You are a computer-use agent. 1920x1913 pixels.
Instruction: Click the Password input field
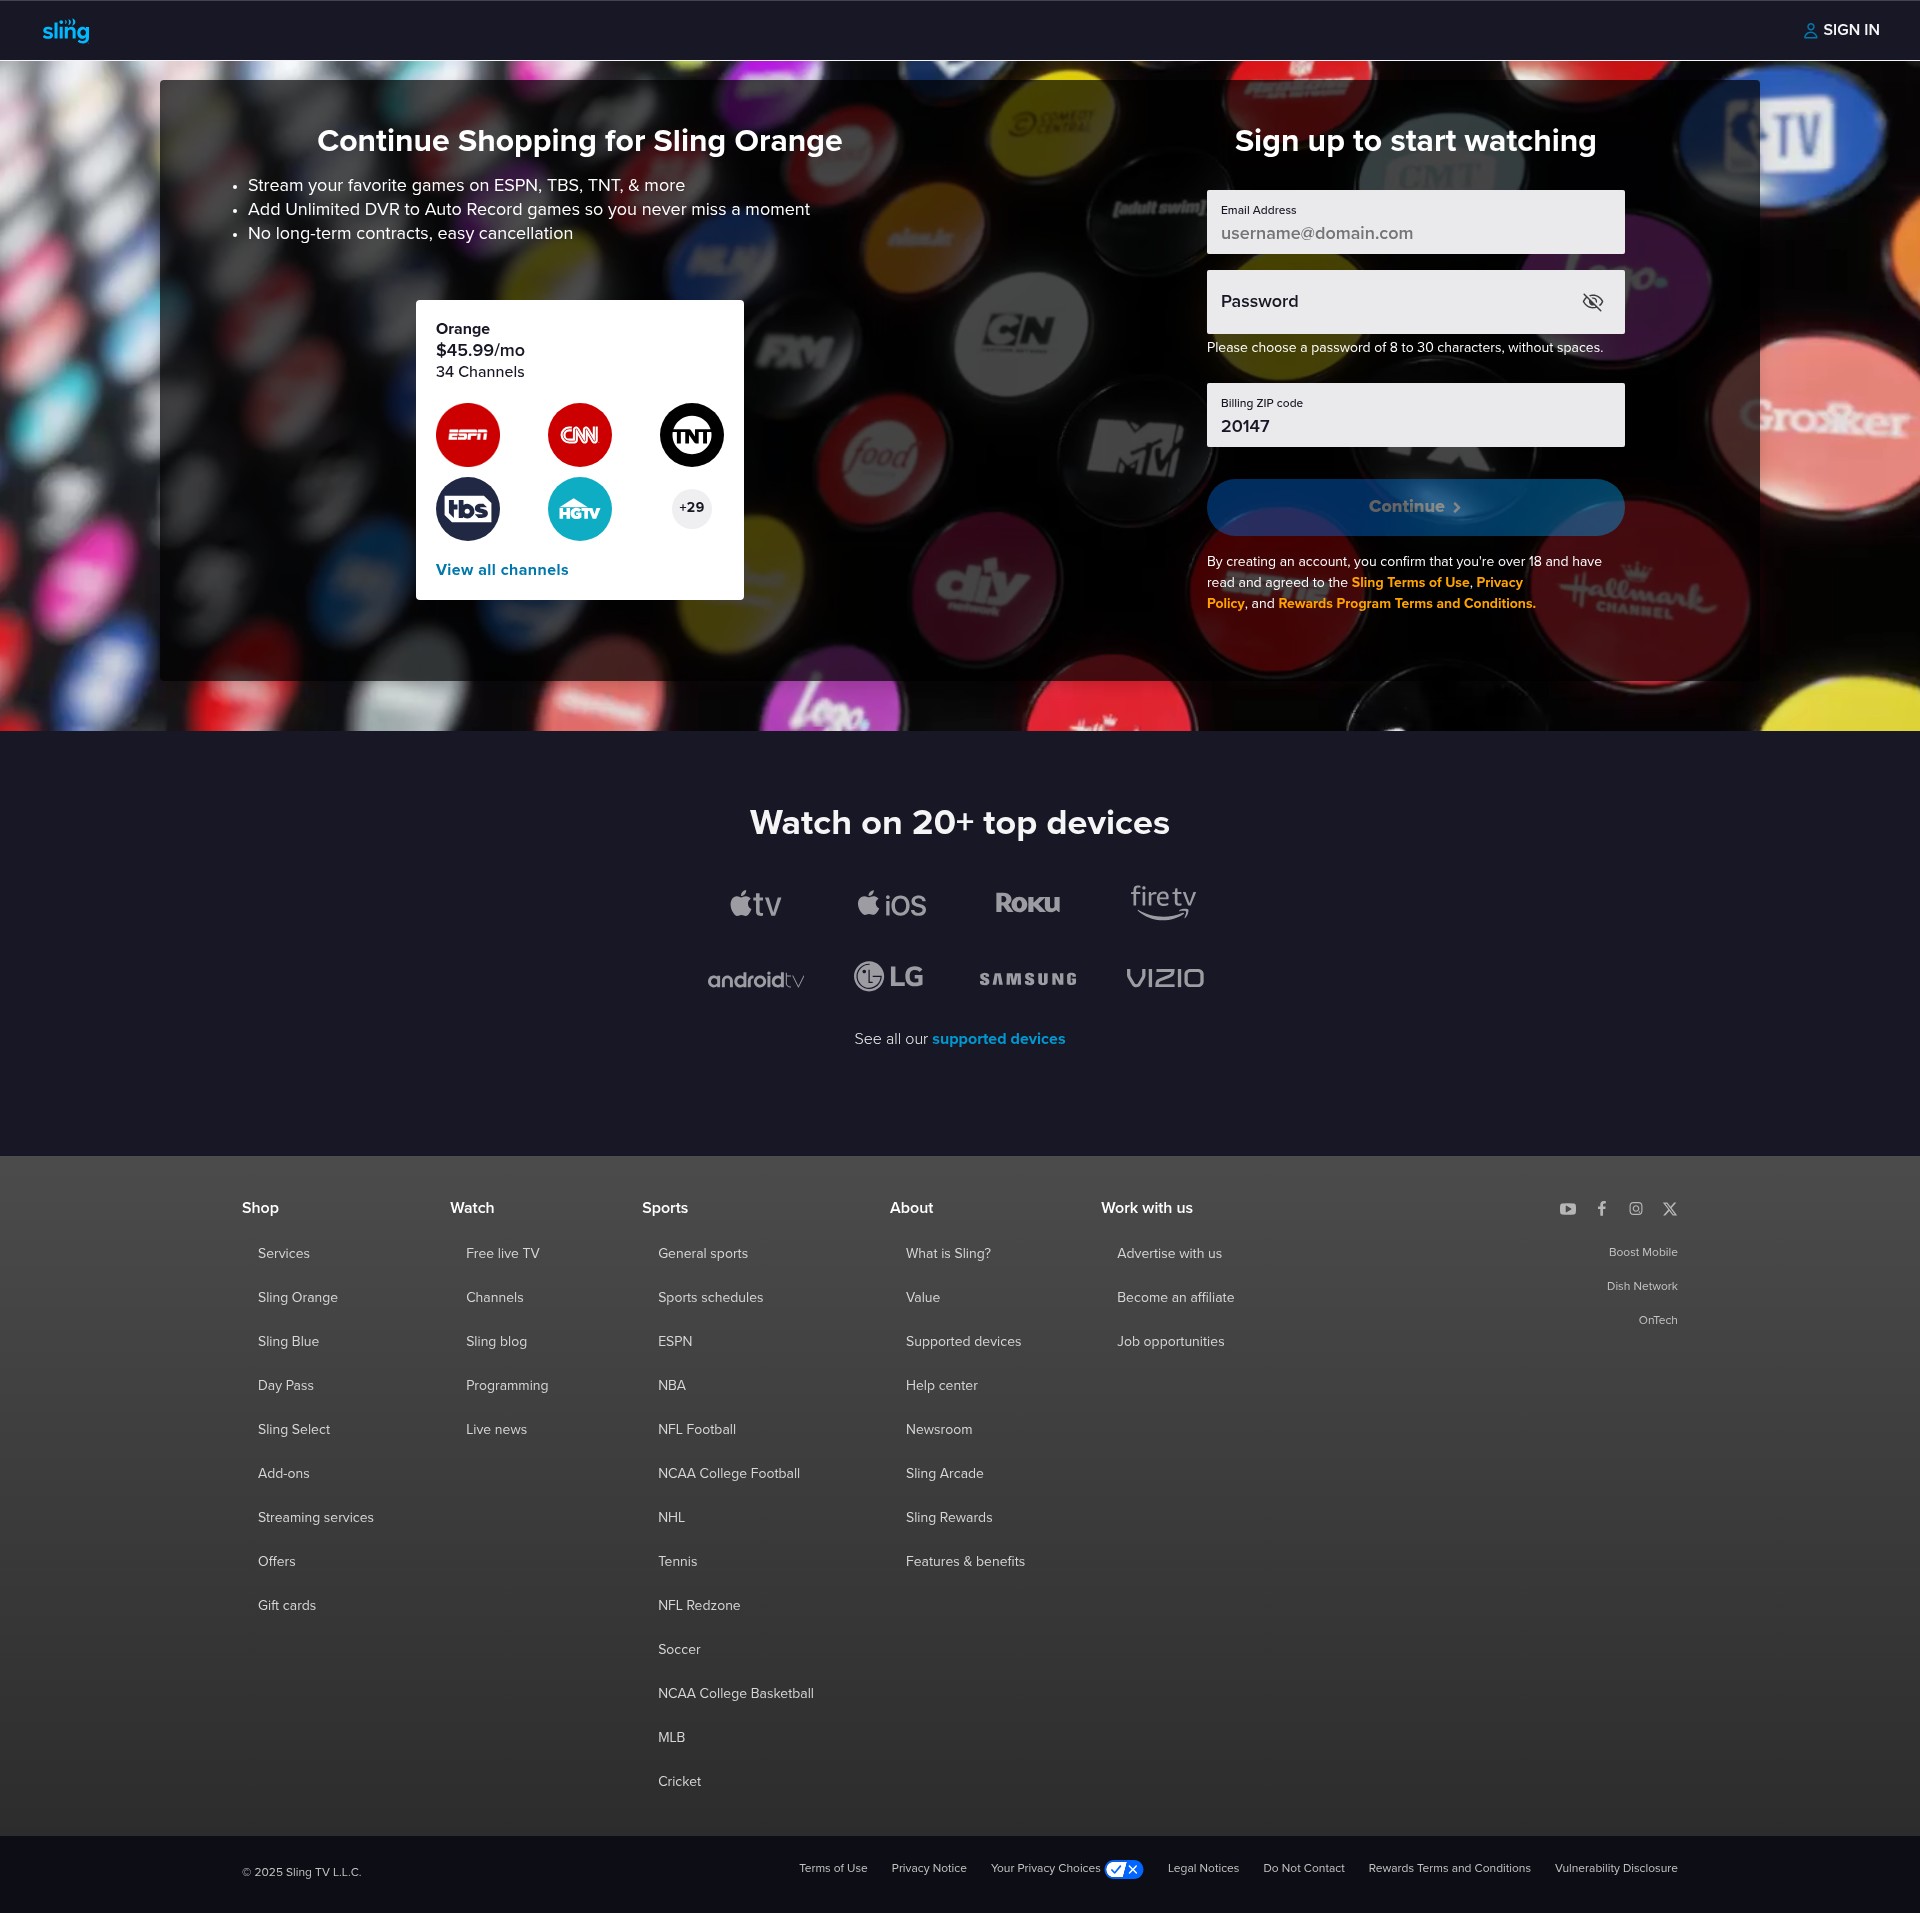pyautogui.click(x=1416, y=302)
